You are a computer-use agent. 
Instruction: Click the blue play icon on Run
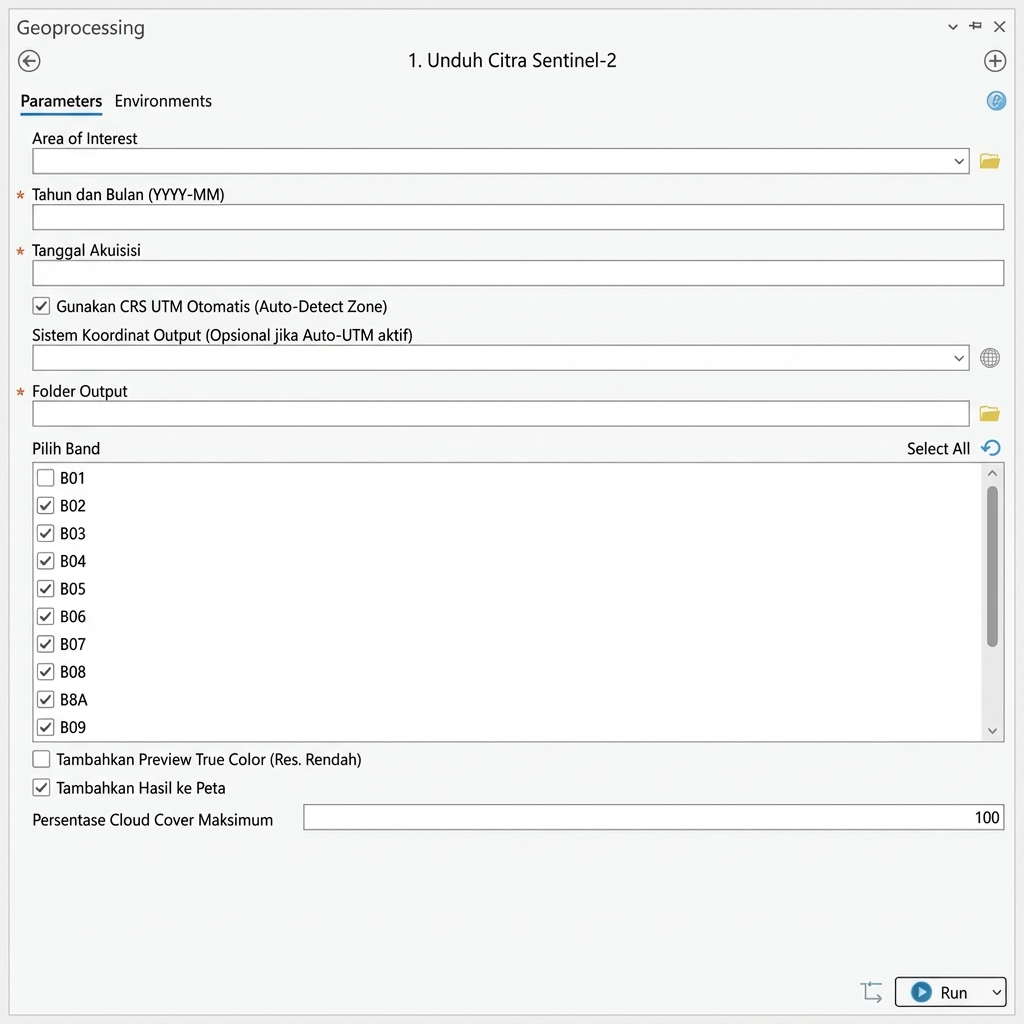pyautogui.click(x=921, y=992)
